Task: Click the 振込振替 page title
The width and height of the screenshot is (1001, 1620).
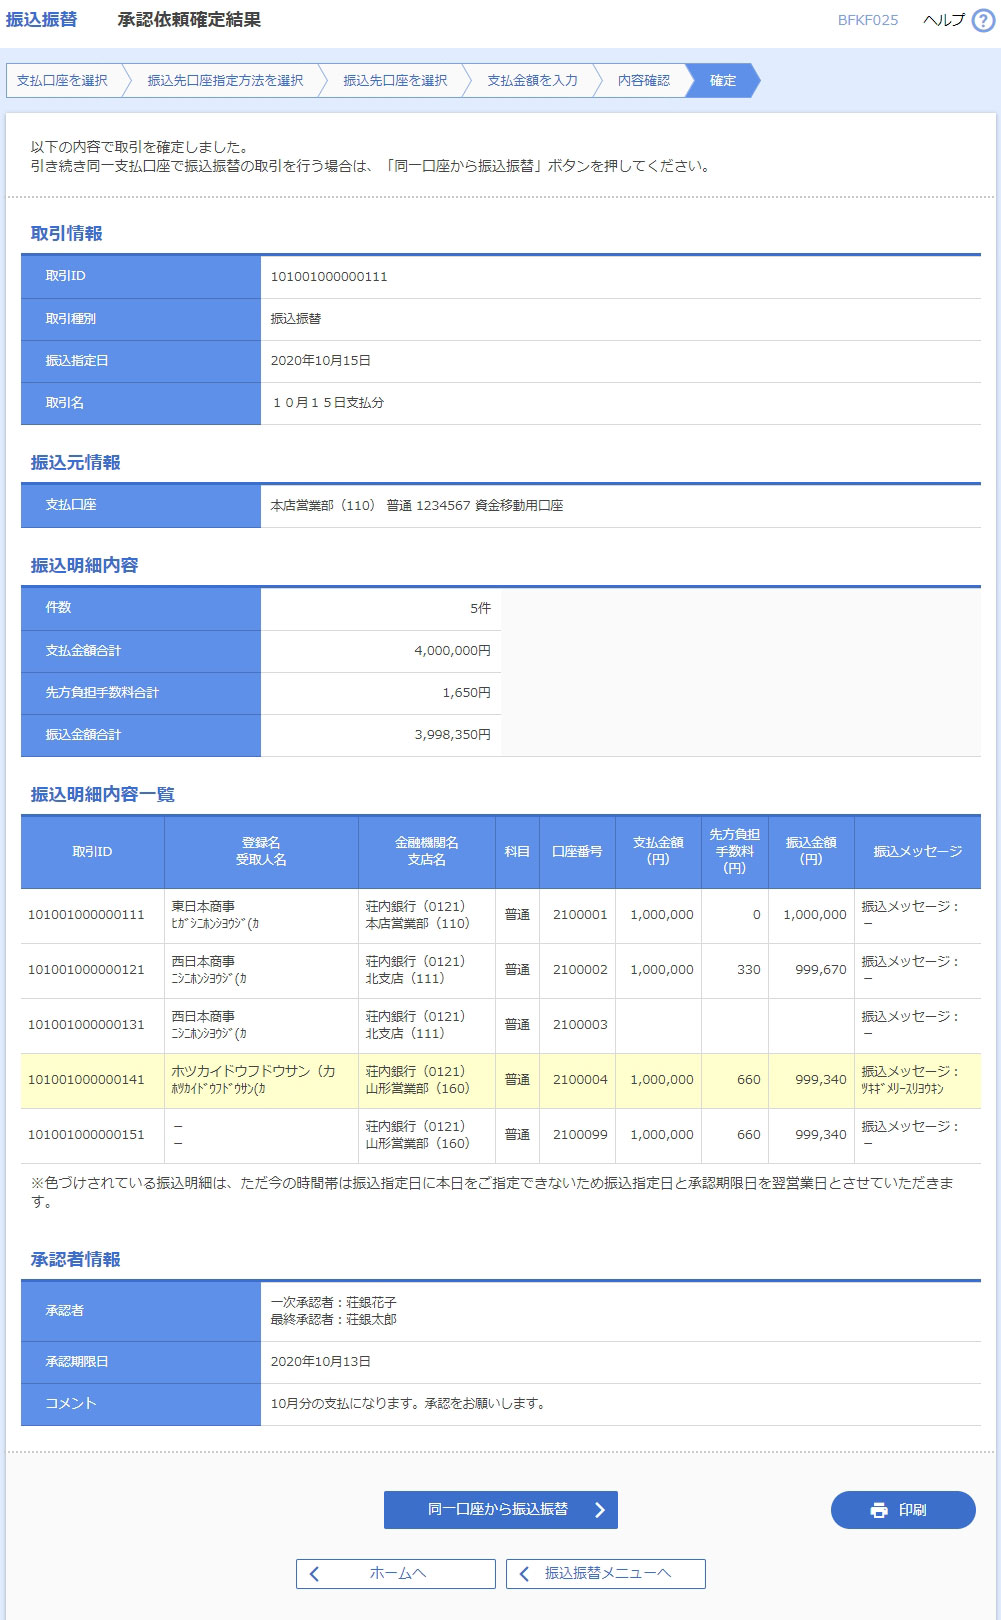Action: (41, 20)
